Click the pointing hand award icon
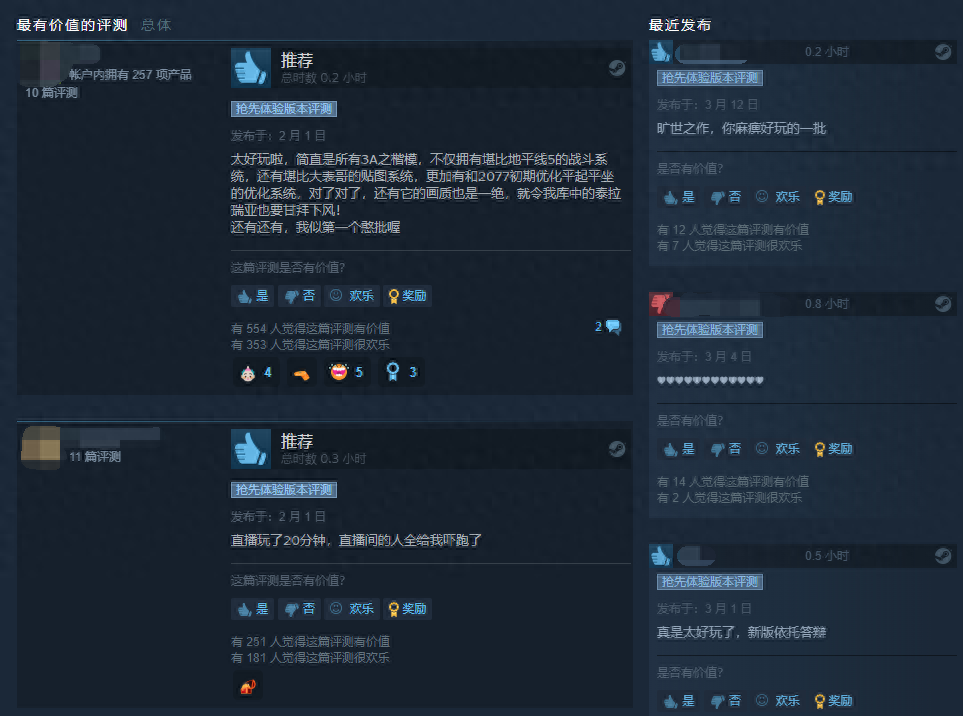 click(x=301, y=373)
